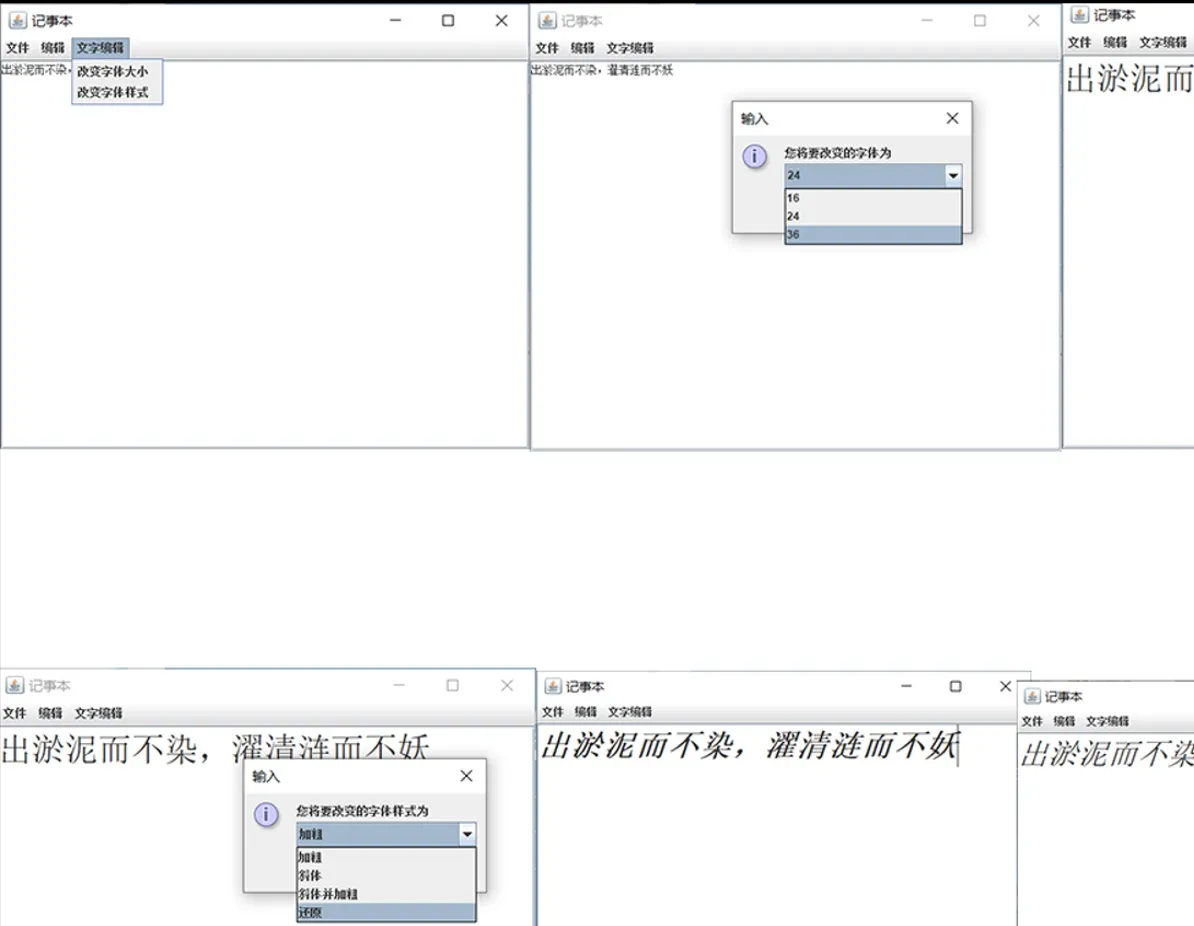Open 编辑 menu in the top-left window

[53, 48]
